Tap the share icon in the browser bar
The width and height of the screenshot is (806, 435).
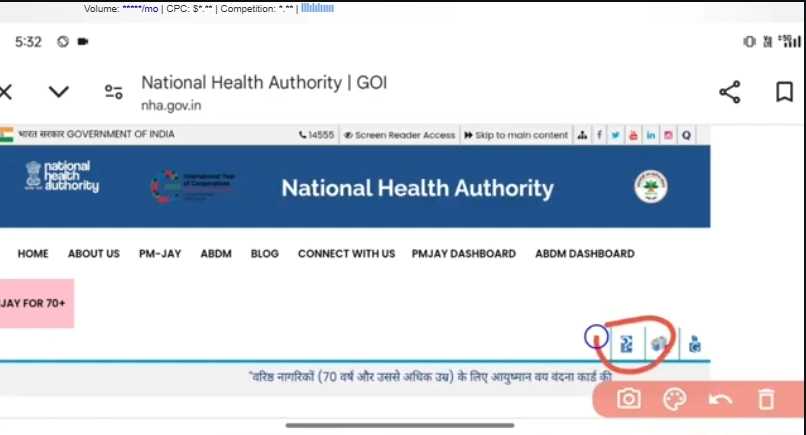tap(729, 92)
